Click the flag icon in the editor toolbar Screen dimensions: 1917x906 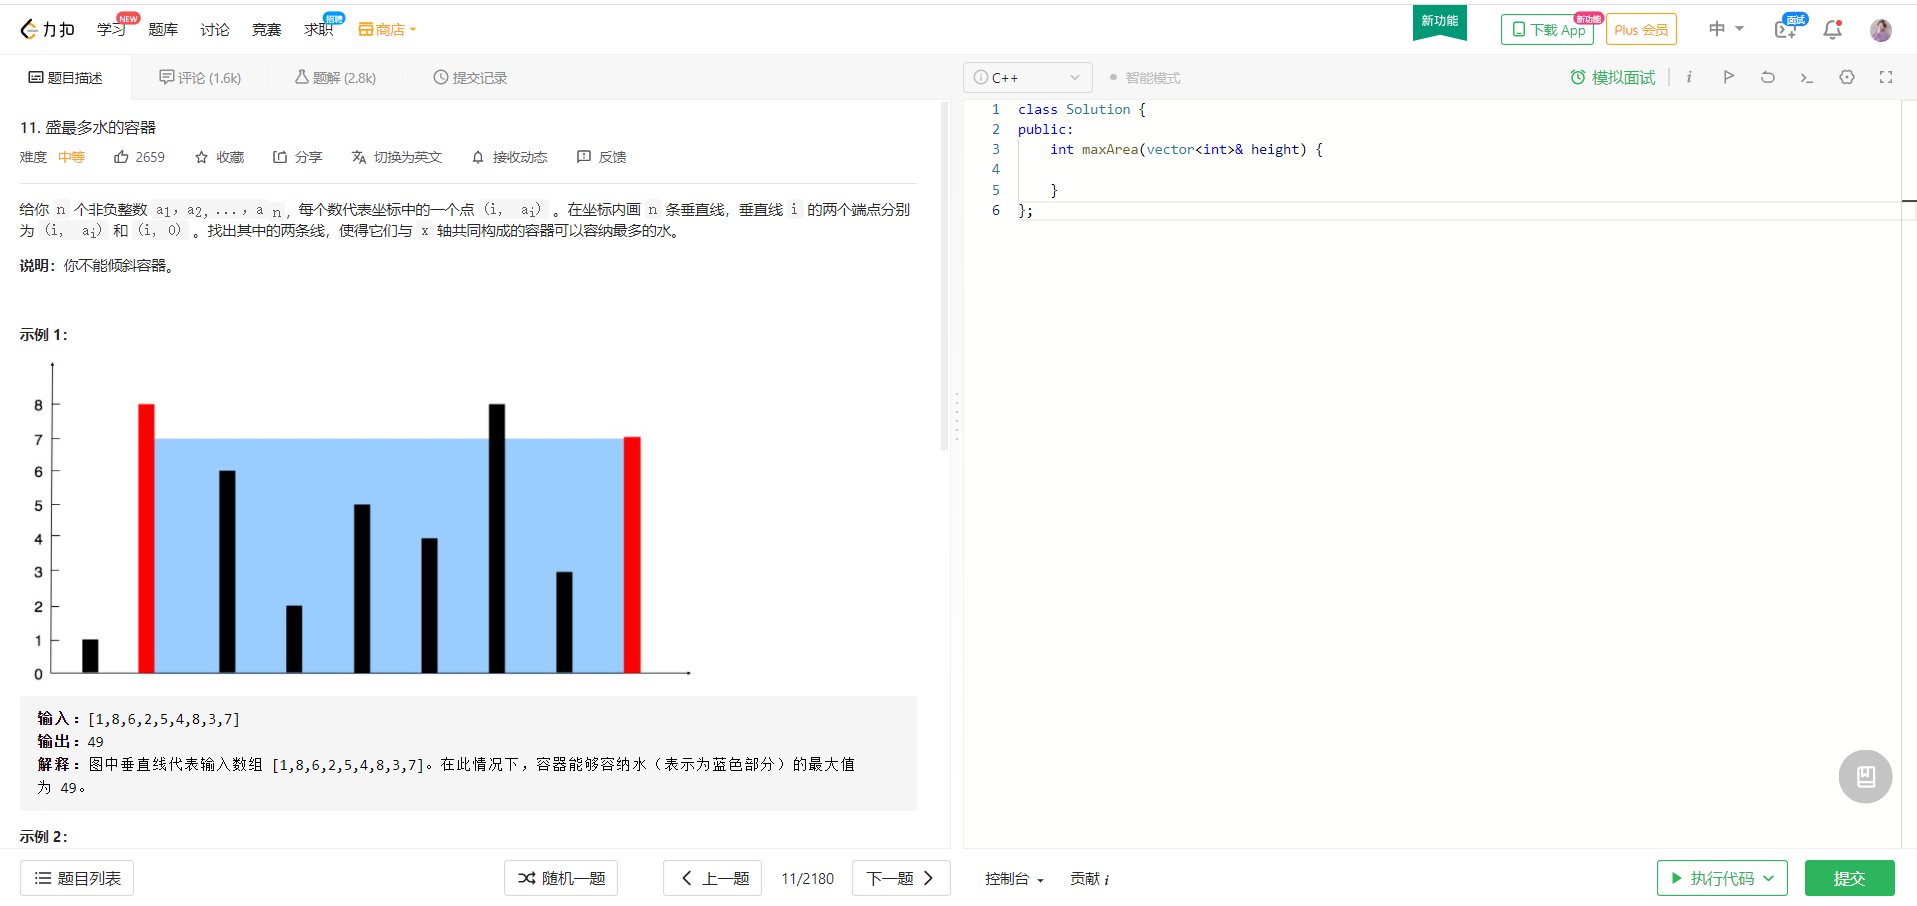(1729, 77)
